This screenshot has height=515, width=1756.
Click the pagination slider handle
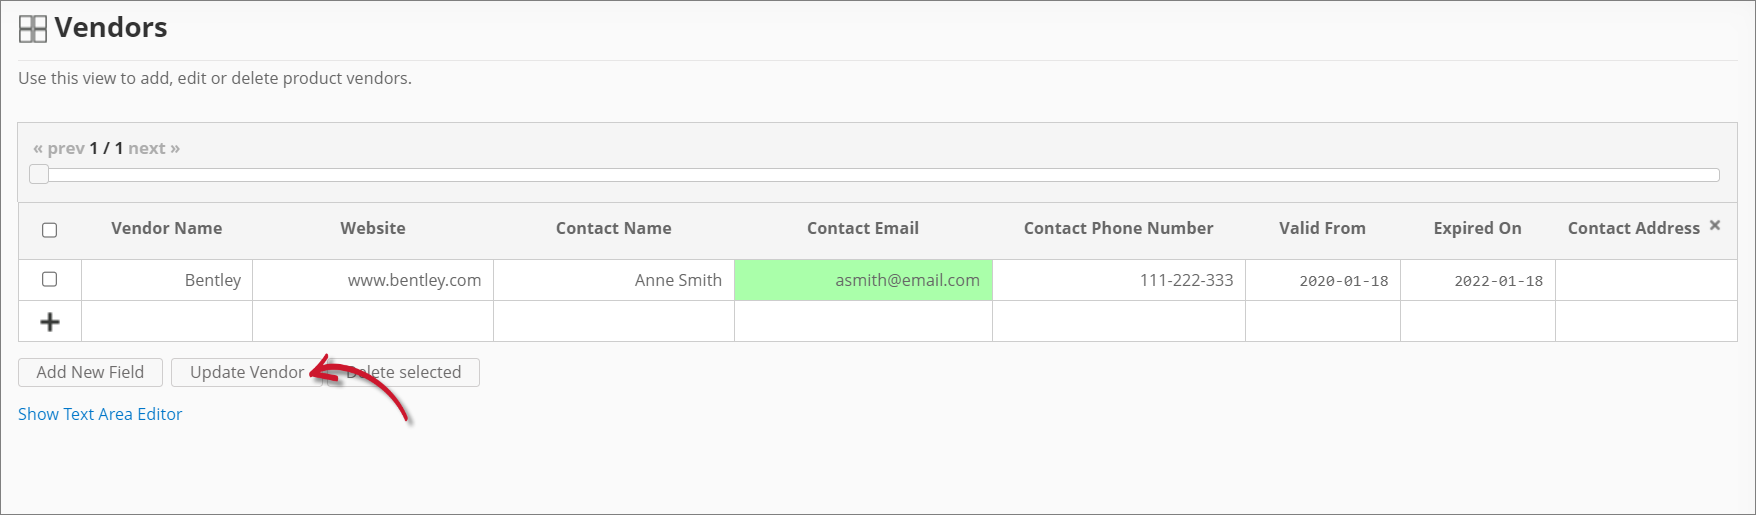(39, 175)
